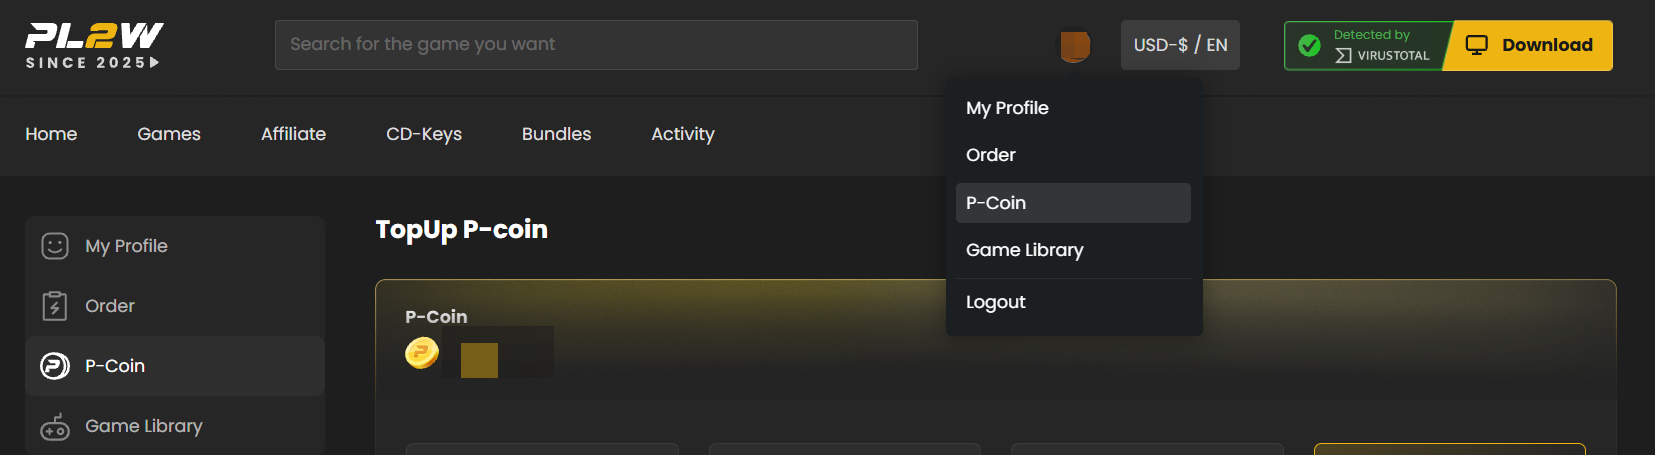Click the yellow Download button

click(x=1530, y=45)
